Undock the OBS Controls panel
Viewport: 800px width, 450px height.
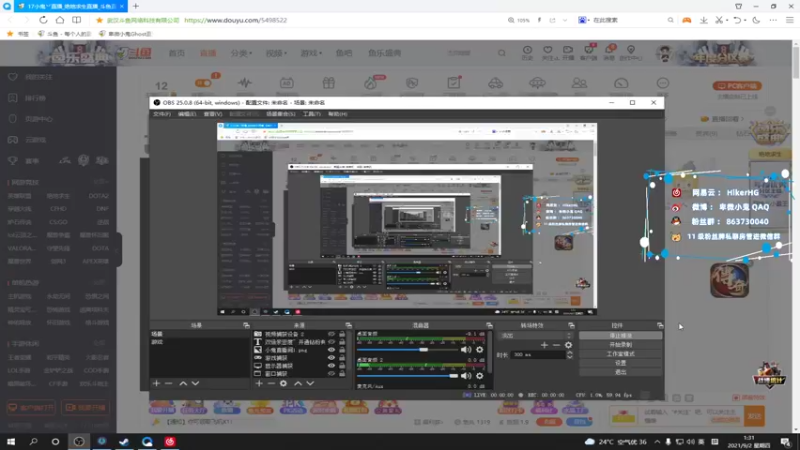[660, 325]
